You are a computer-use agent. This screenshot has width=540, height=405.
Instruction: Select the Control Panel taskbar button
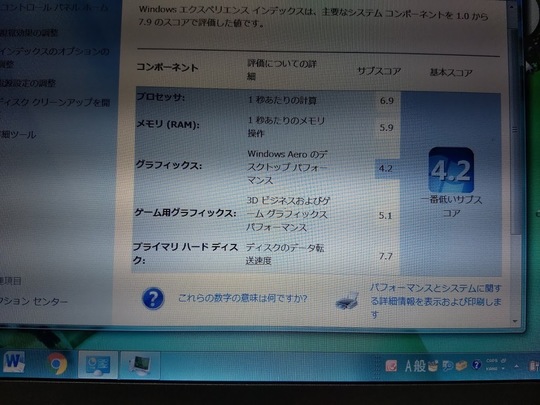(98, 365)
